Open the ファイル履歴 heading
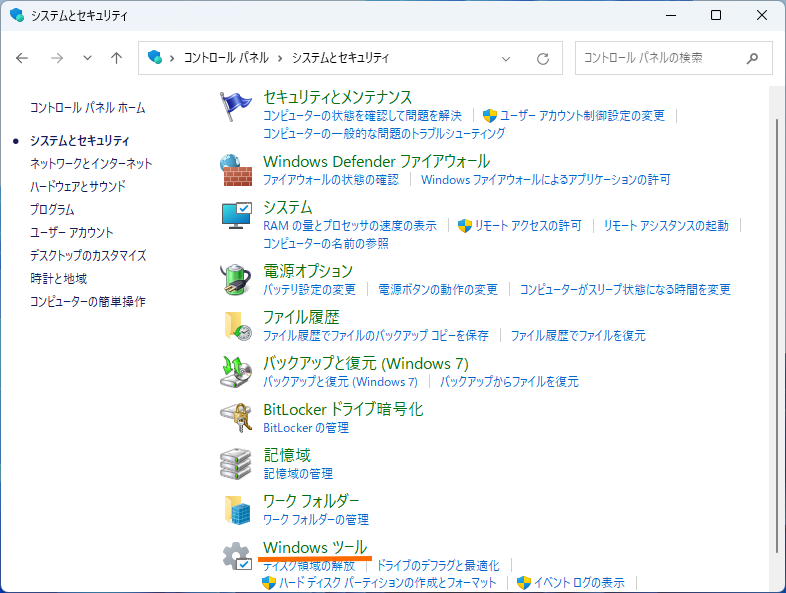The width and height of the screenshot is (786, 593). pyautogui.click(x=302, y=317)
